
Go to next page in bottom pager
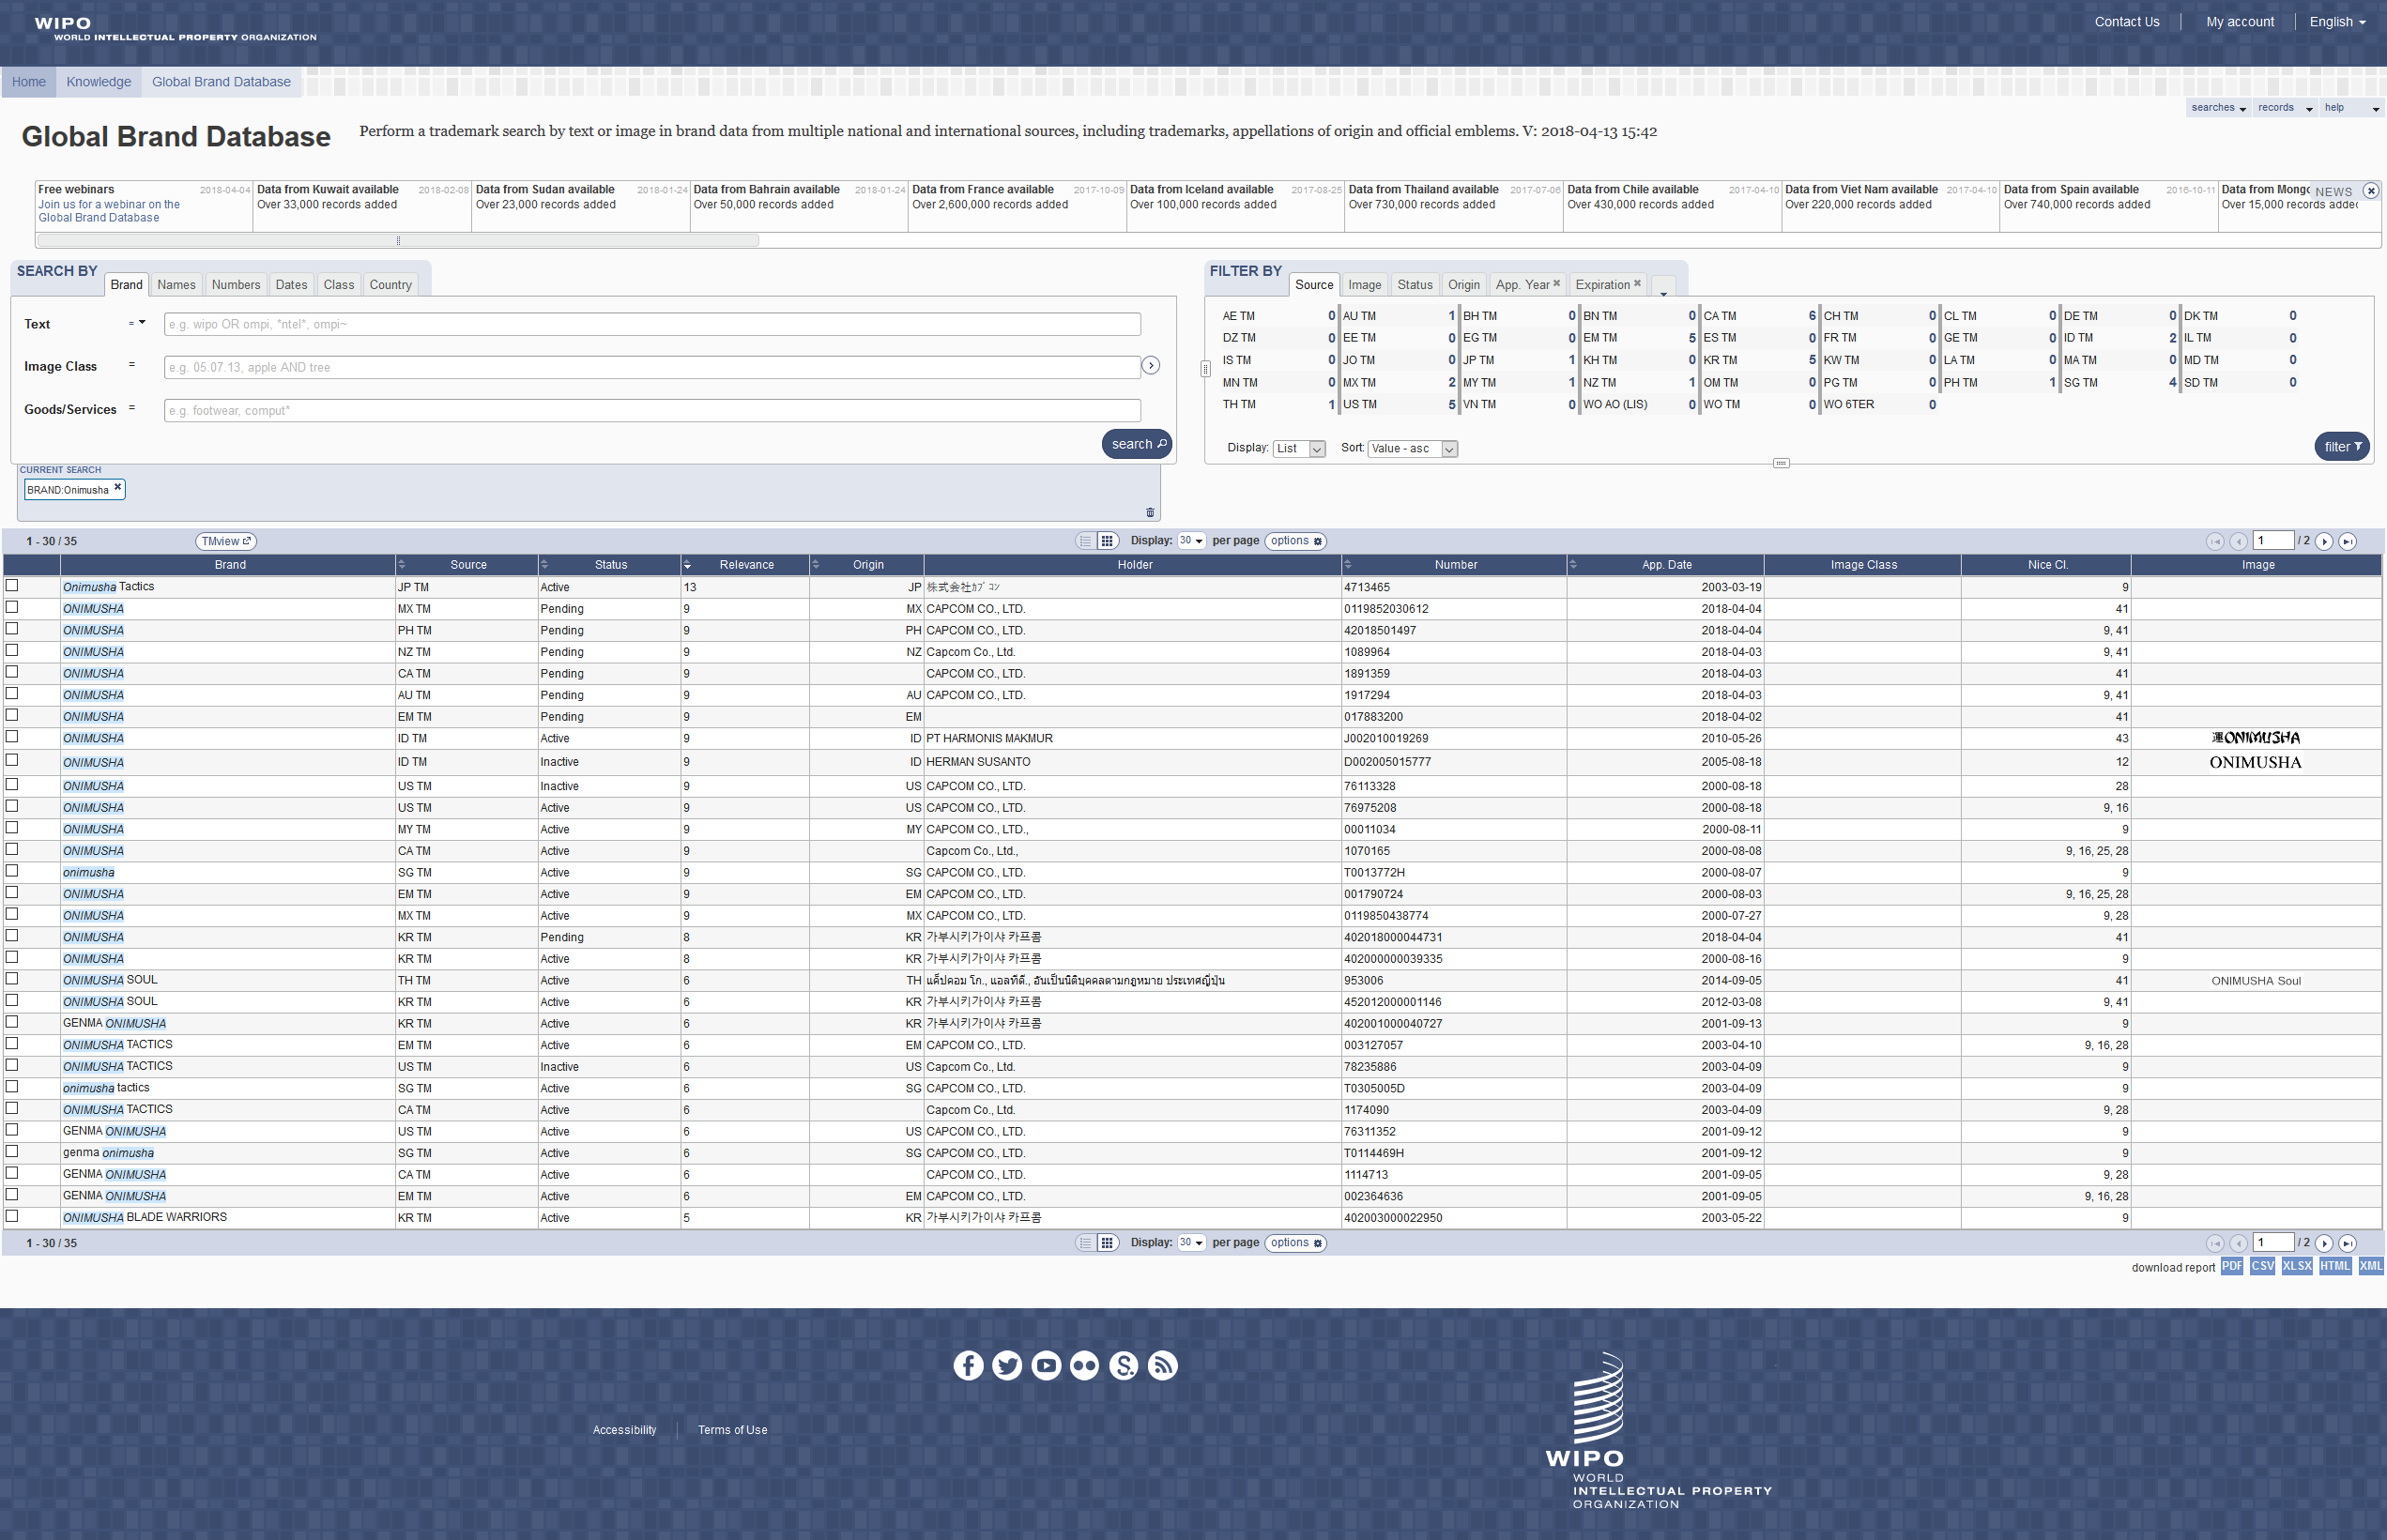click(2324, 1243)
